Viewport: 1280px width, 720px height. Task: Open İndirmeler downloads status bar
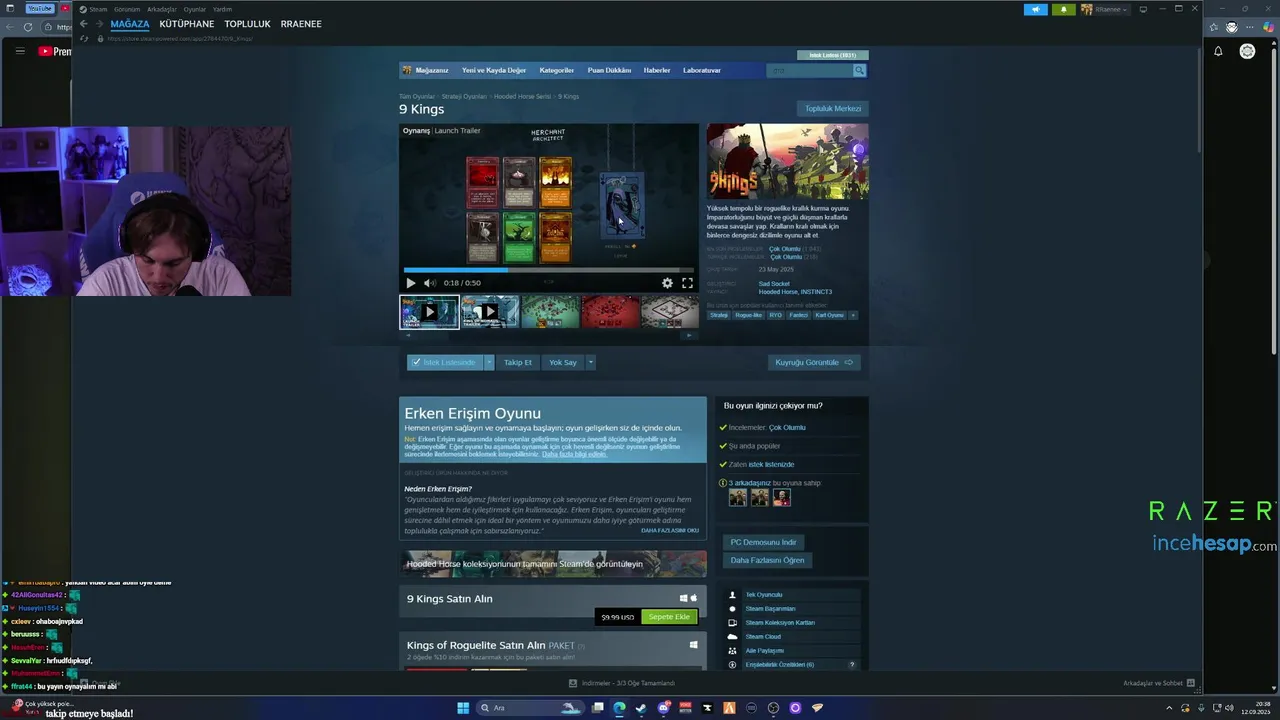[622, 683]
